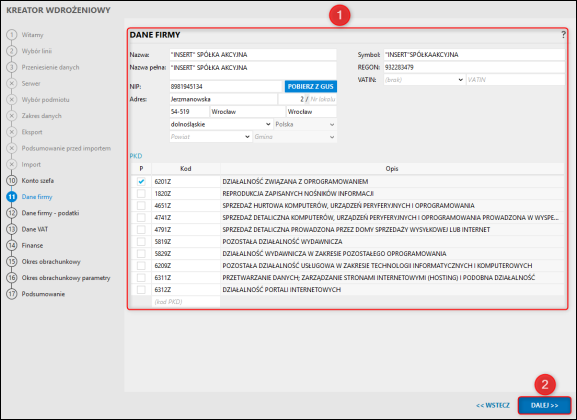The height and width of the screenshot is (420, 577).
Task: Click the NIP input field
Action: pyautogui.click(x=226, y=87)
